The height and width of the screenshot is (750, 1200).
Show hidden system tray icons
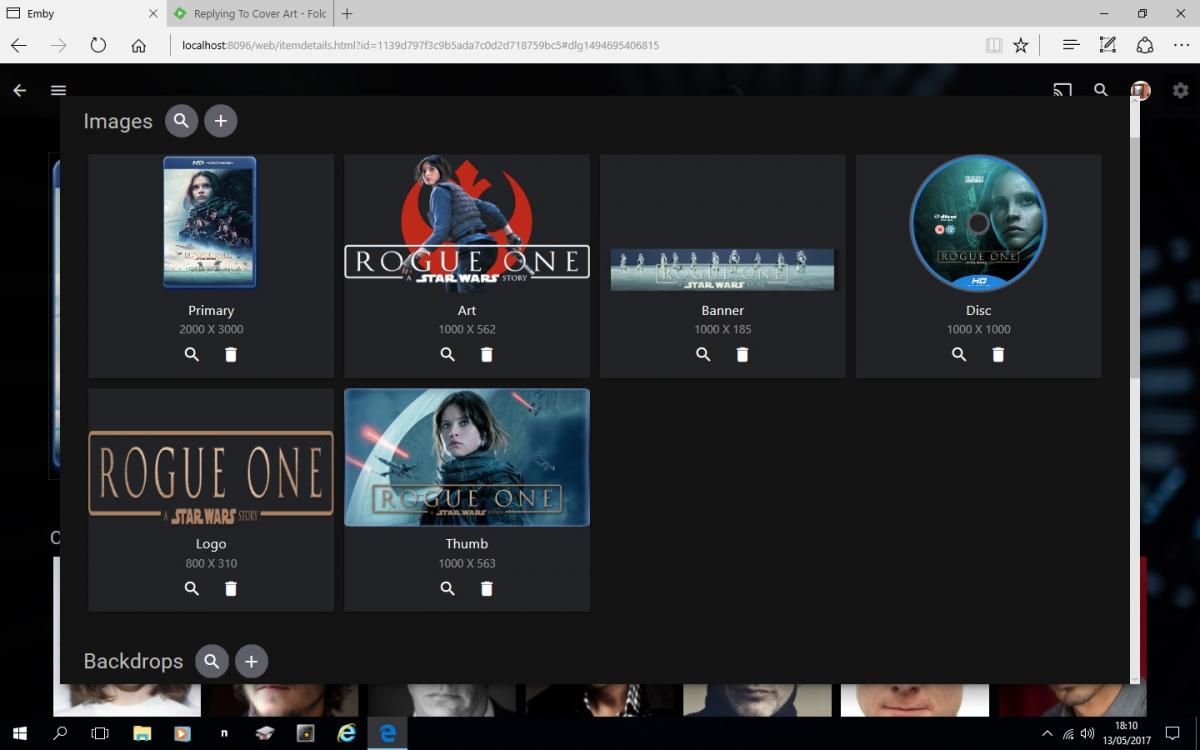(1047, 733)
